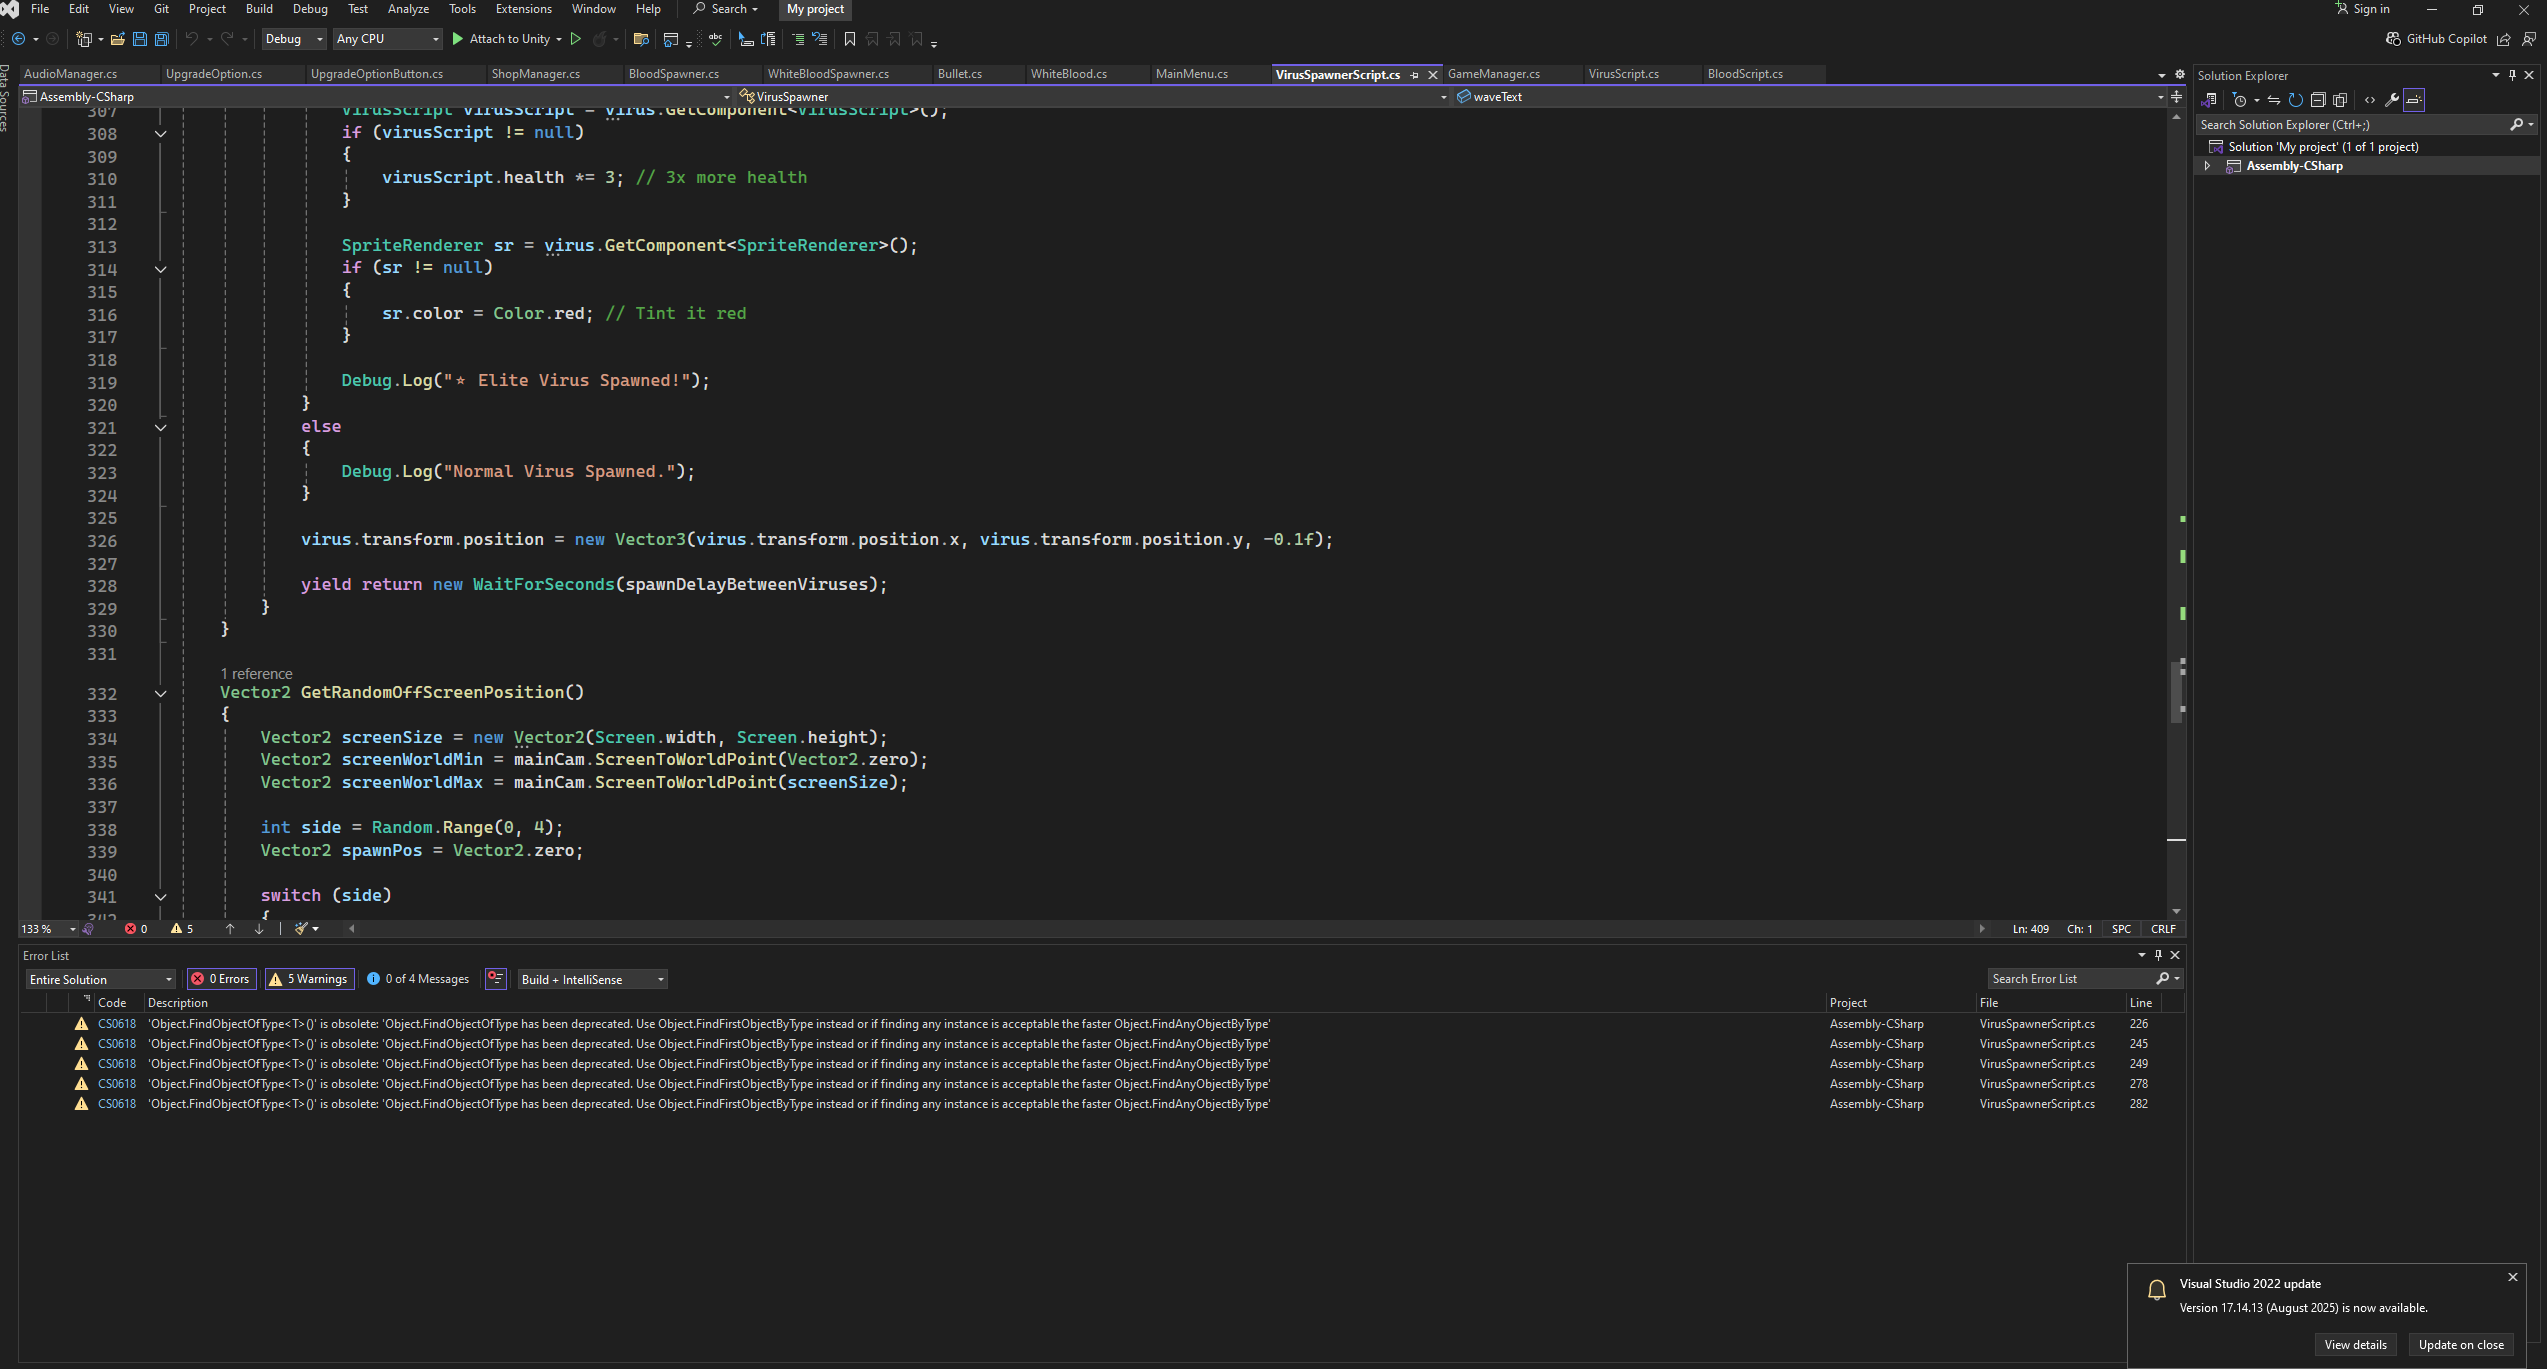Click the Open File folder icon
This screenshot has width=2547, height=1369.
[x=117, y=39]
